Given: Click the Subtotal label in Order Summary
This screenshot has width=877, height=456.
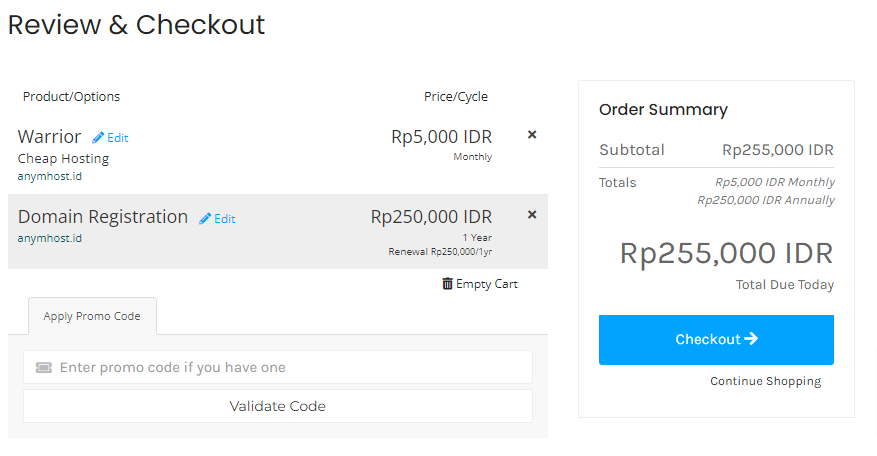Looking at the screenshot, I should (631, 150).
